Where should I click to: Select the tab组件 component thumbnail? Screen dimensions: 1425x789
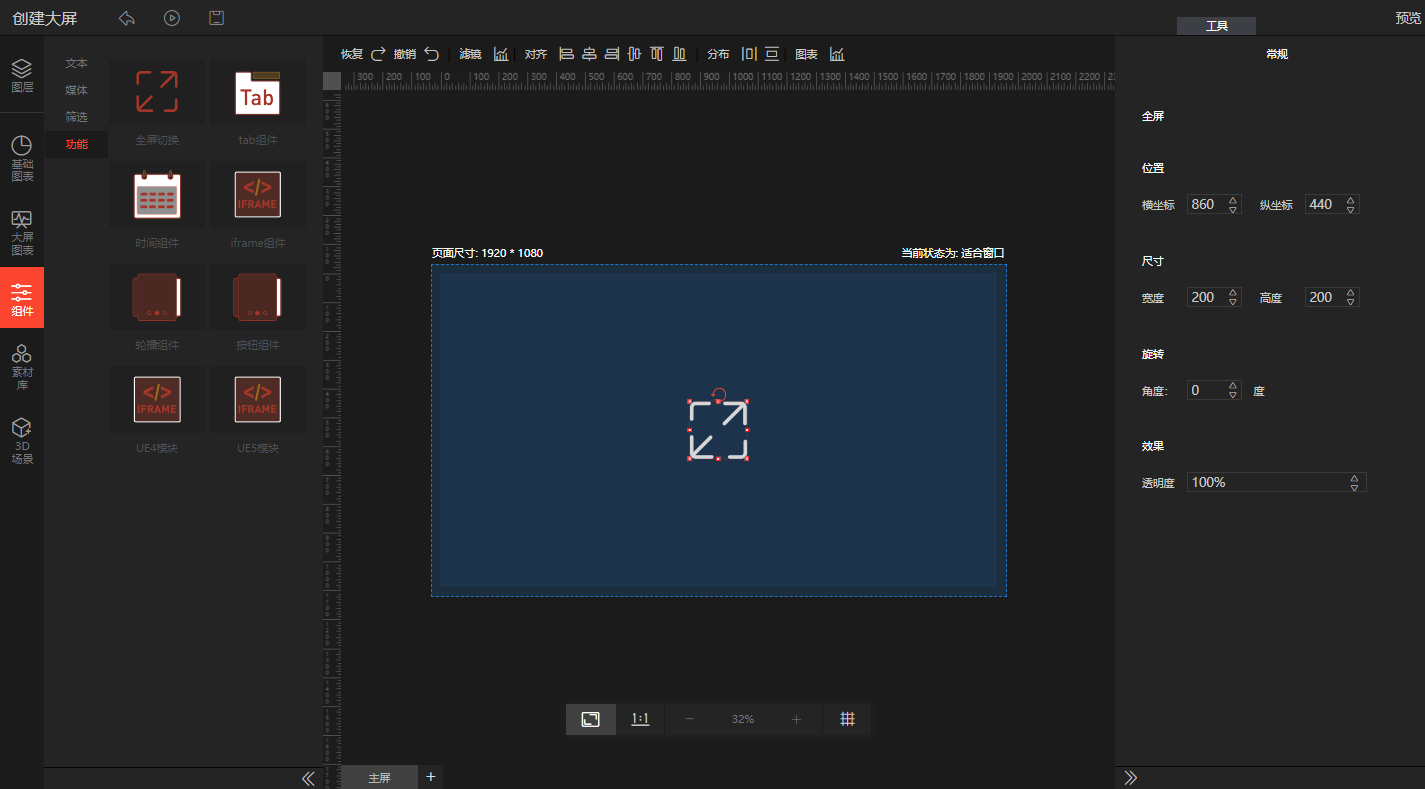(x=258, y=92)
